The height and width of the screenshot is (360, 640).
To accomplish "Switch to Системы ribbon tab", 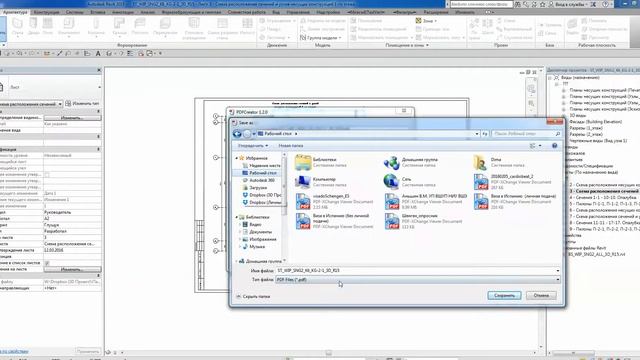I will coord(75,12).
